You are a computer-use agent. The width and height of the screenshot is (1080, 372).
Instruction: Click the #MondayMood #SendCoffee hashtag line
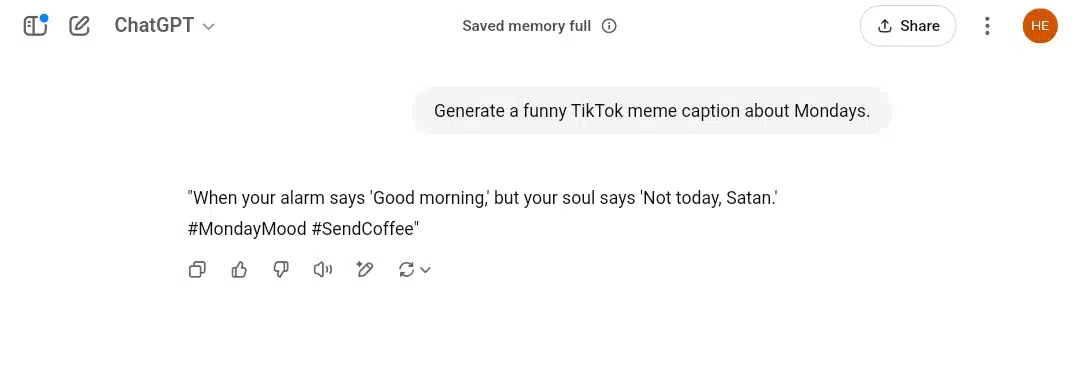(304, 229)
